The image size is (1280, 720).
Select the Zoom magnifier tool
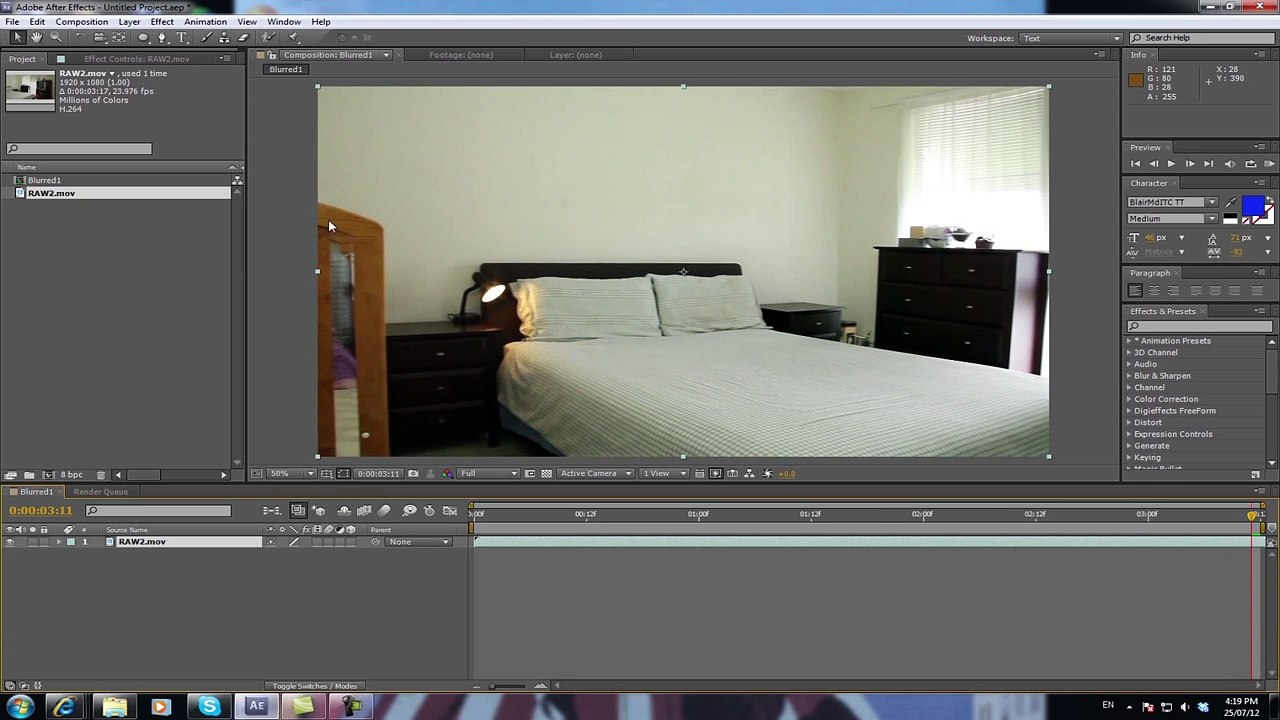(x=56, y=38)
